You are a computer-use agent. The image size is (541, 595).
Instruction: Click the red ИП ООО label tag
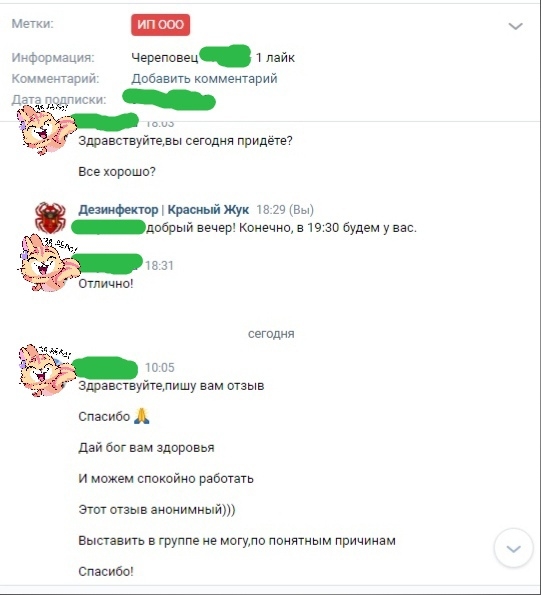(160, 25)
